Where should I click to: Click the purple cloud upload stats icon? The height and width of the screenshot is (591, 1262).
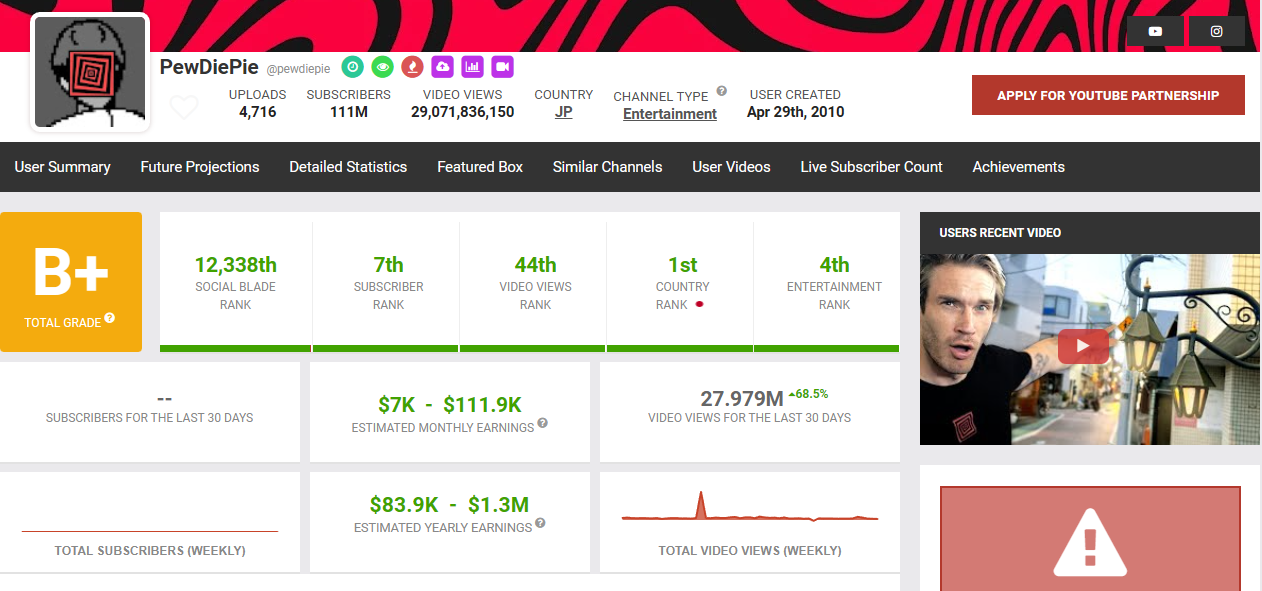pos(442,66)
